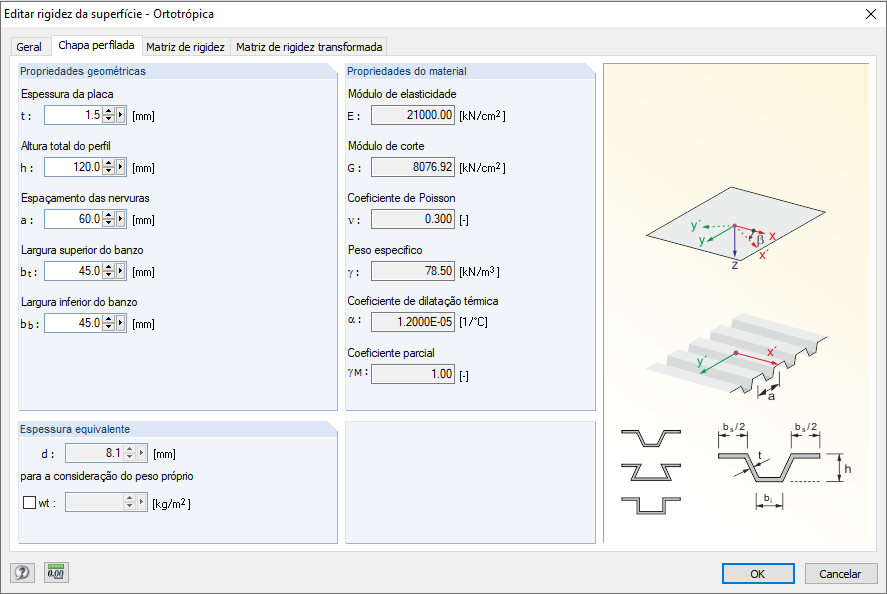
Task: Open arrow menu beside wt field
Action: pos(141,502)
